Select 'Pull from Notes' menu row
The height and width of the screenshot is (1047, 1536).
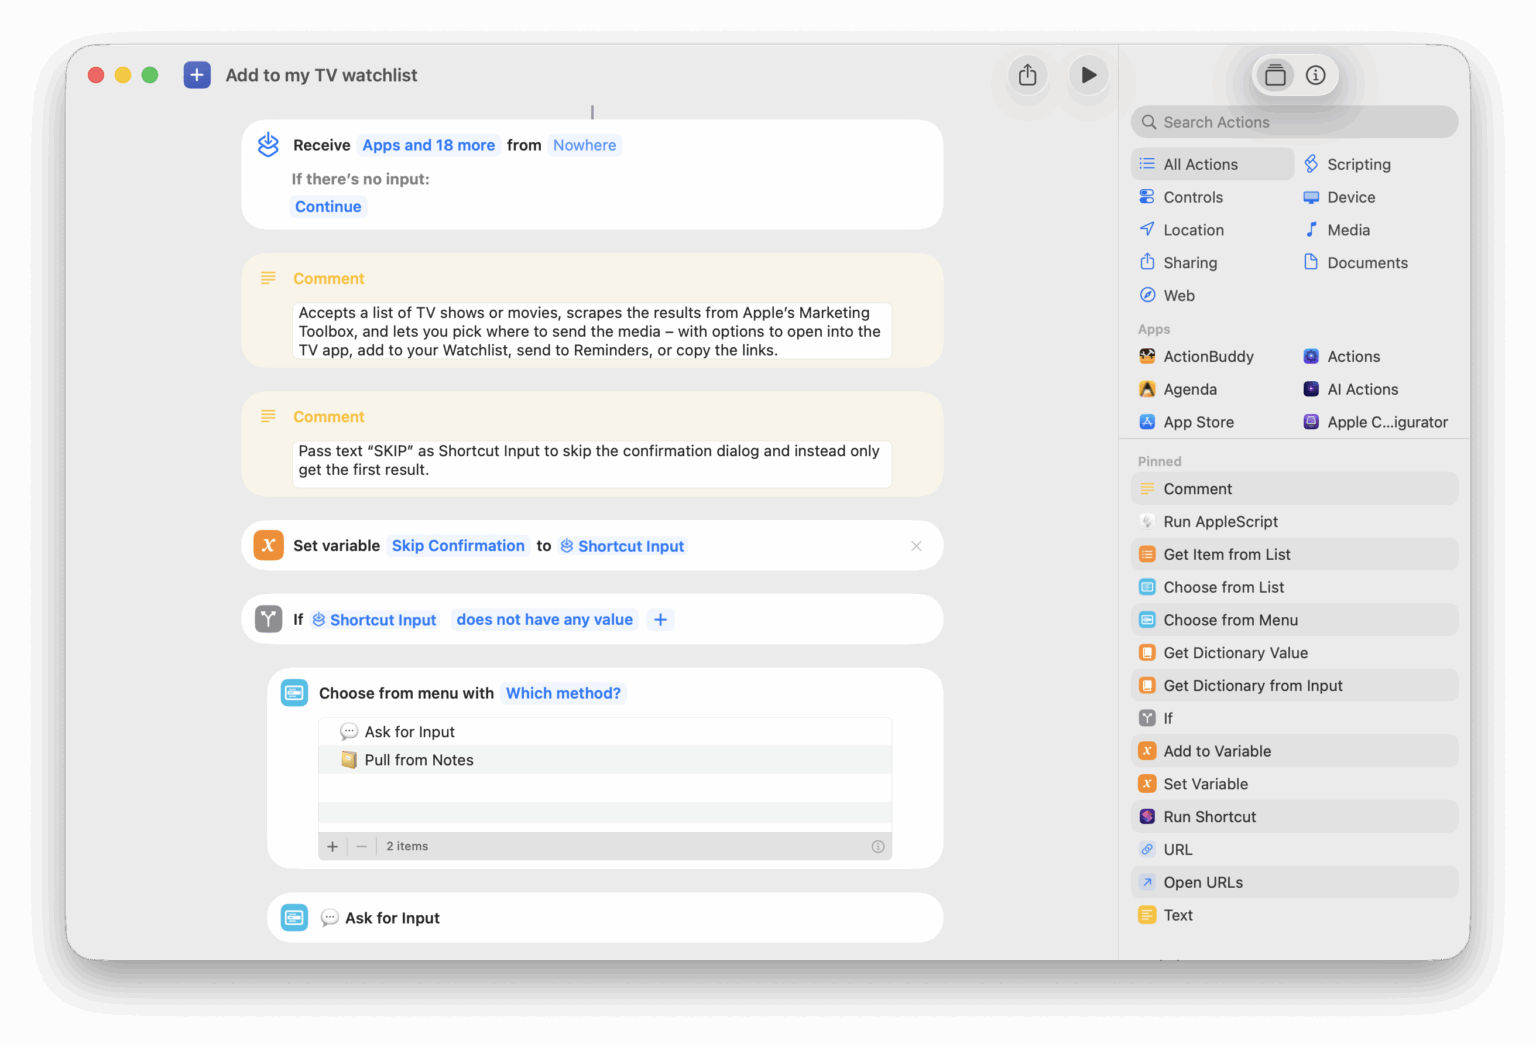tap(419, 760)
